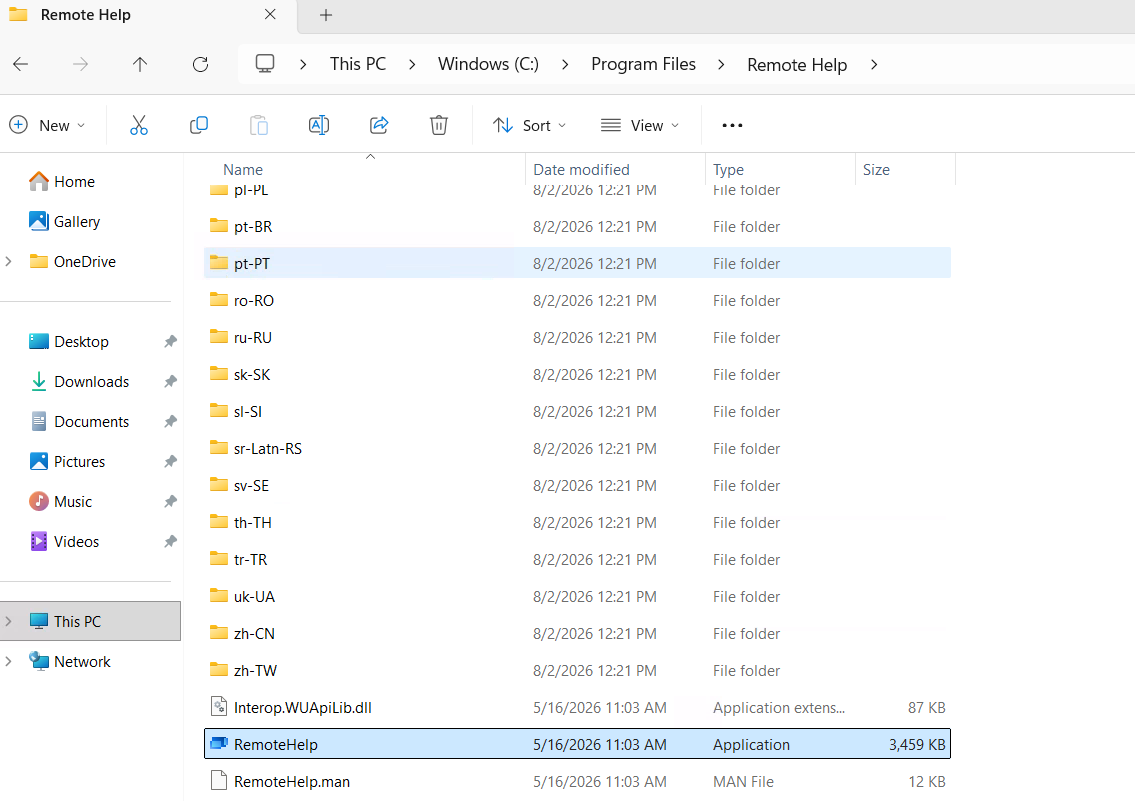1135x801 pixels.
Task: Expand chevron after This PC breadcrumb
Action: coord(412,64)
